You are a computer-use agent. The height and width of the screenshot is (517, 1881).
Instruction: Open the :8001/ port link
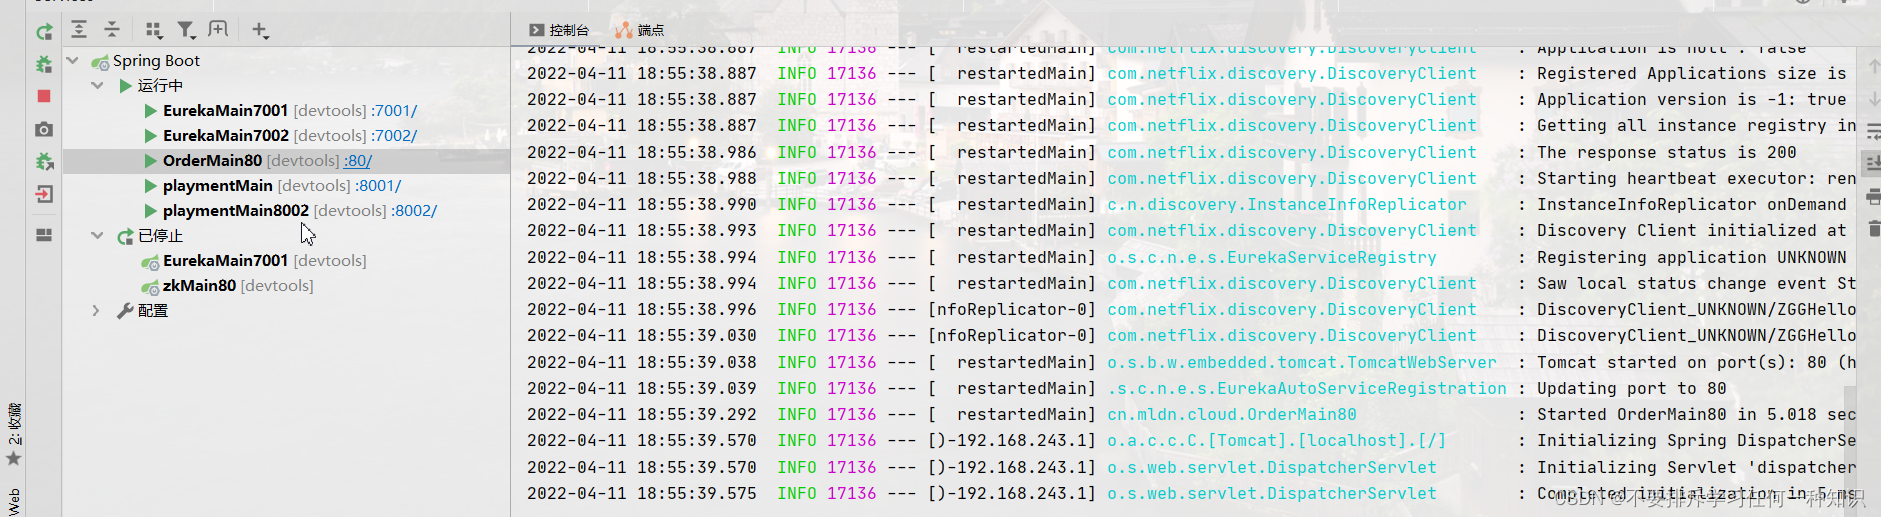(378, 185)
